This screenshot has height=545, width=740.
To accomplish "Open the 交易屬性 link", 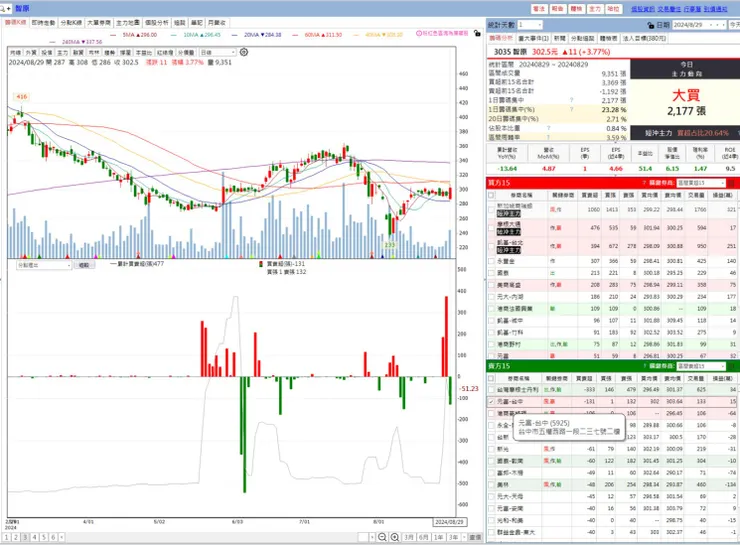I will (669, 9).
